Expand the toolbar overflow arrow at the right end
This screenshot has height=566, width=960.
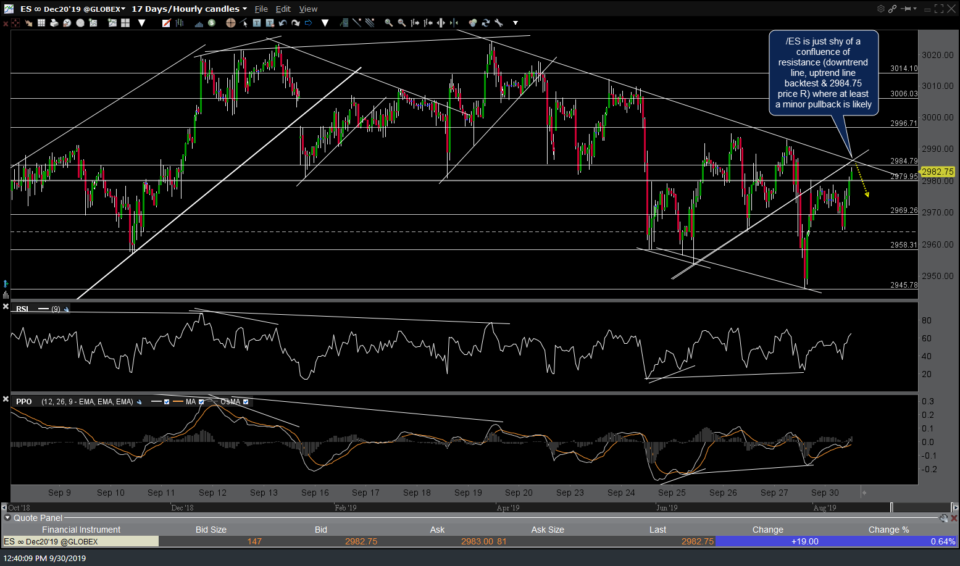pos(516,23)
